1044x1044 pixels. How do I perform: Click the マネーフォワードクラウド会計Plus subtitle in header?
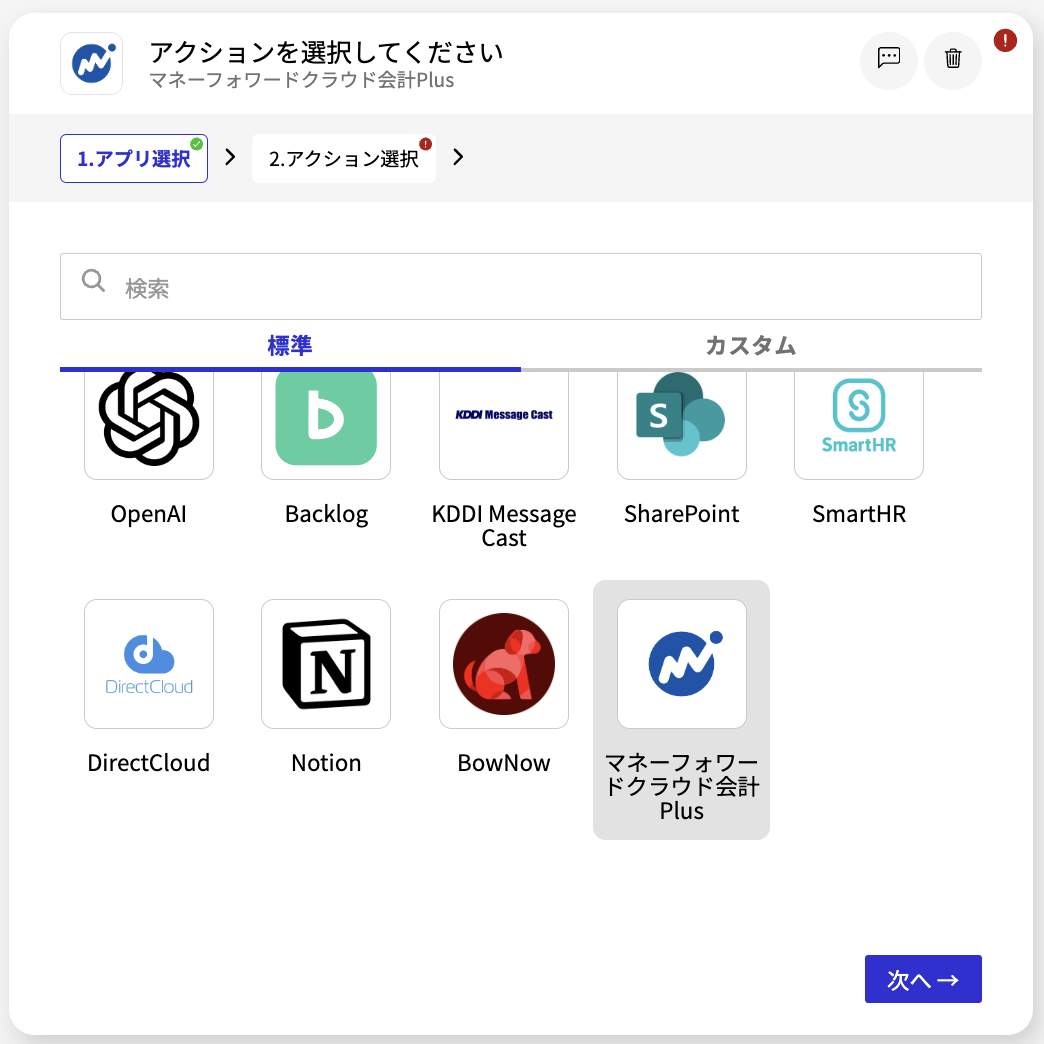[302, 80]
